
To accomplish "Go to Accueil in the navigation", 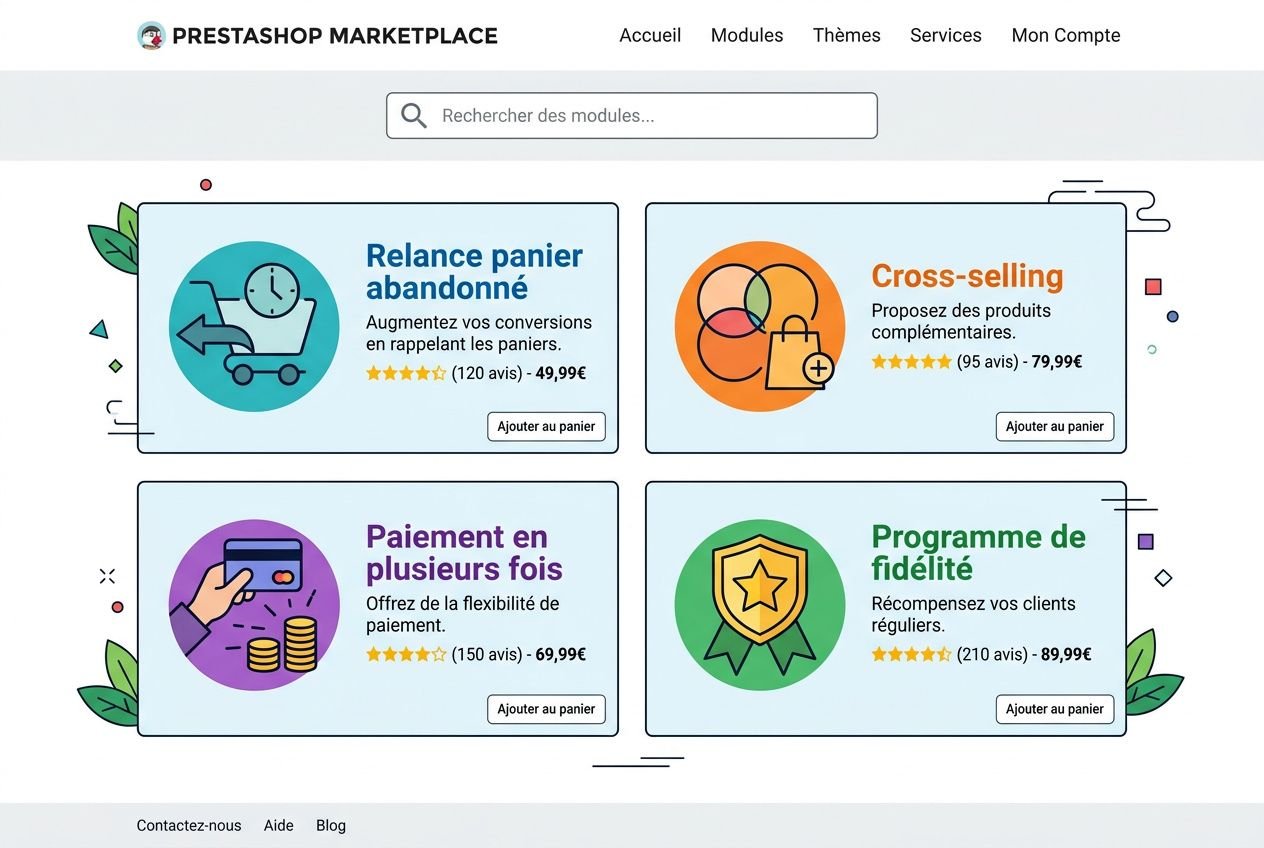I will [x=650, y=35].
